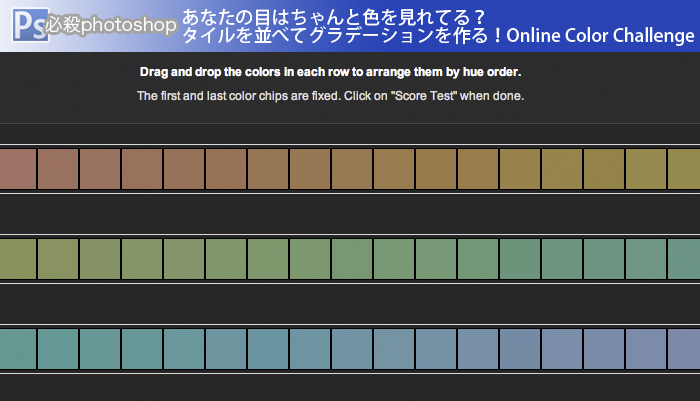Click the 必殺photoshop site title text
This screenshot has width=700, height=401.
pyautogui.click(x=111, y=25)
